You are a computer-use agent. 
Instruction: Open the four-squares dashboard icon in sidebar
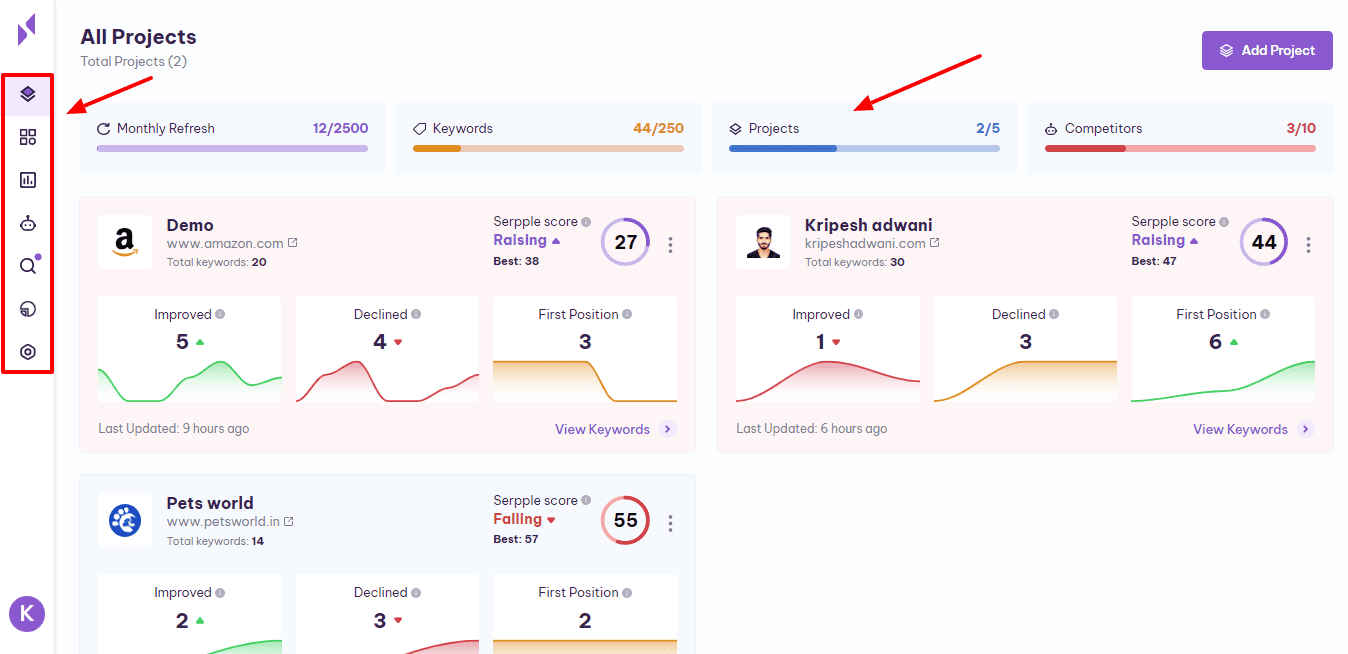click(x=28, y=137)
